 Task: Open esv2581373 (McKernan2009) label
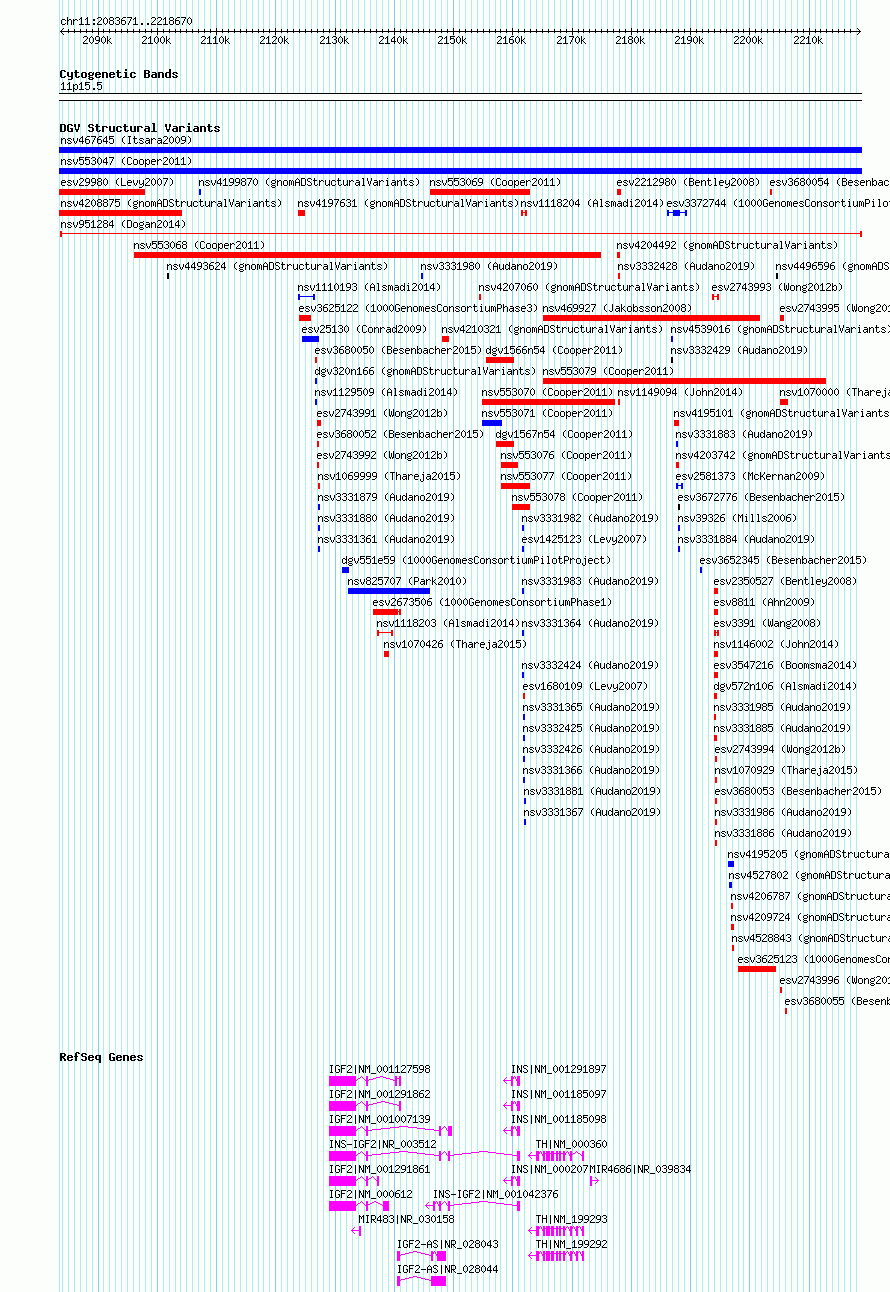point(750,476)
